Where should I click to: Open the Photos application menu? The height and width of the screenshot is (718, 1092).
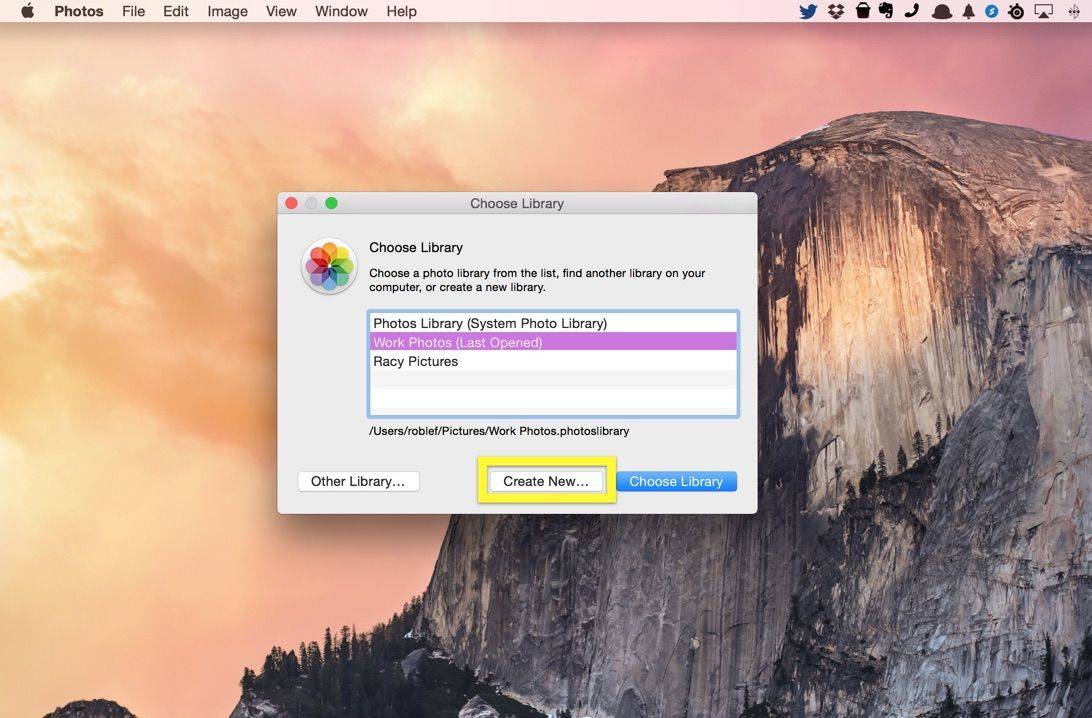pyautogui.click(x=79, y=11)
